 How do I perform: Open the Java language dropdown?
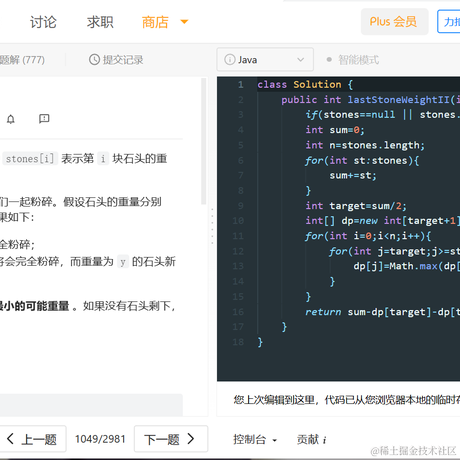point(265,60)
